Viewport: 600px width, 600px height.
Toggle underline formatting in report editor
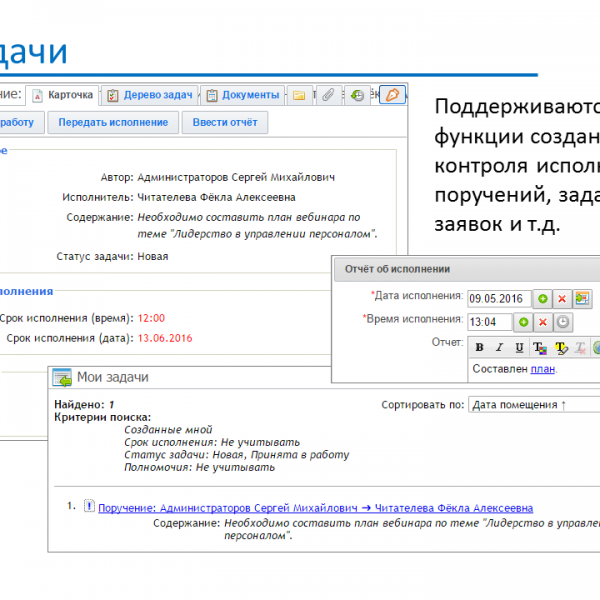click(x=519, y=348)
